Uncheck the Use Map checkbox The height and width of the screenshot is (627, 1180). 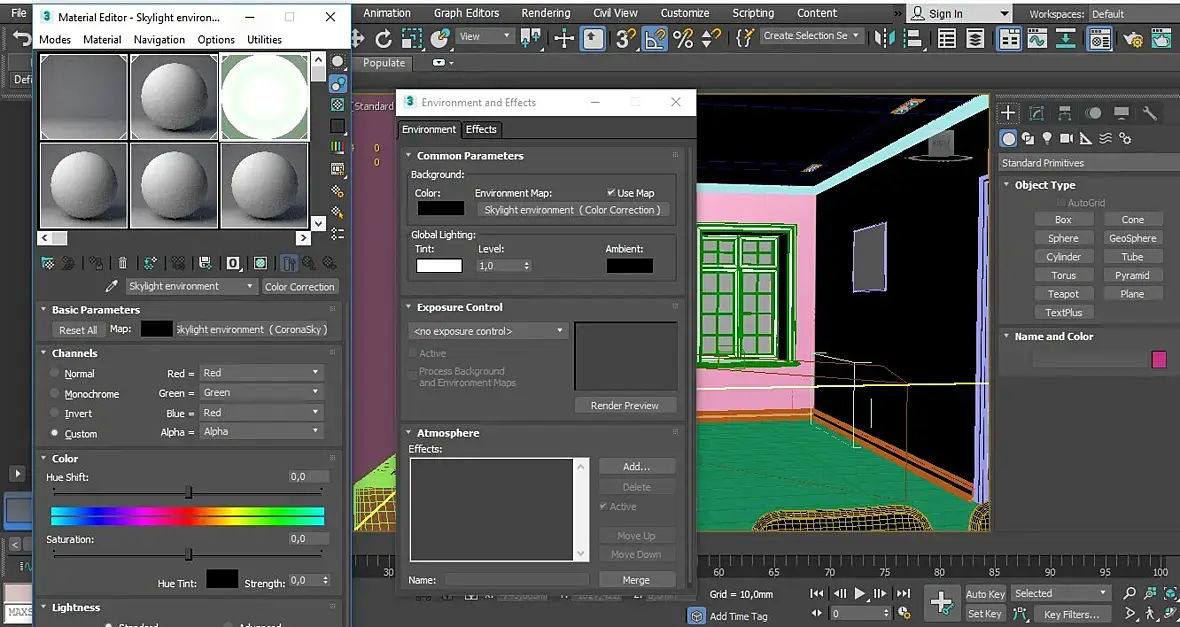click(611, 193)
